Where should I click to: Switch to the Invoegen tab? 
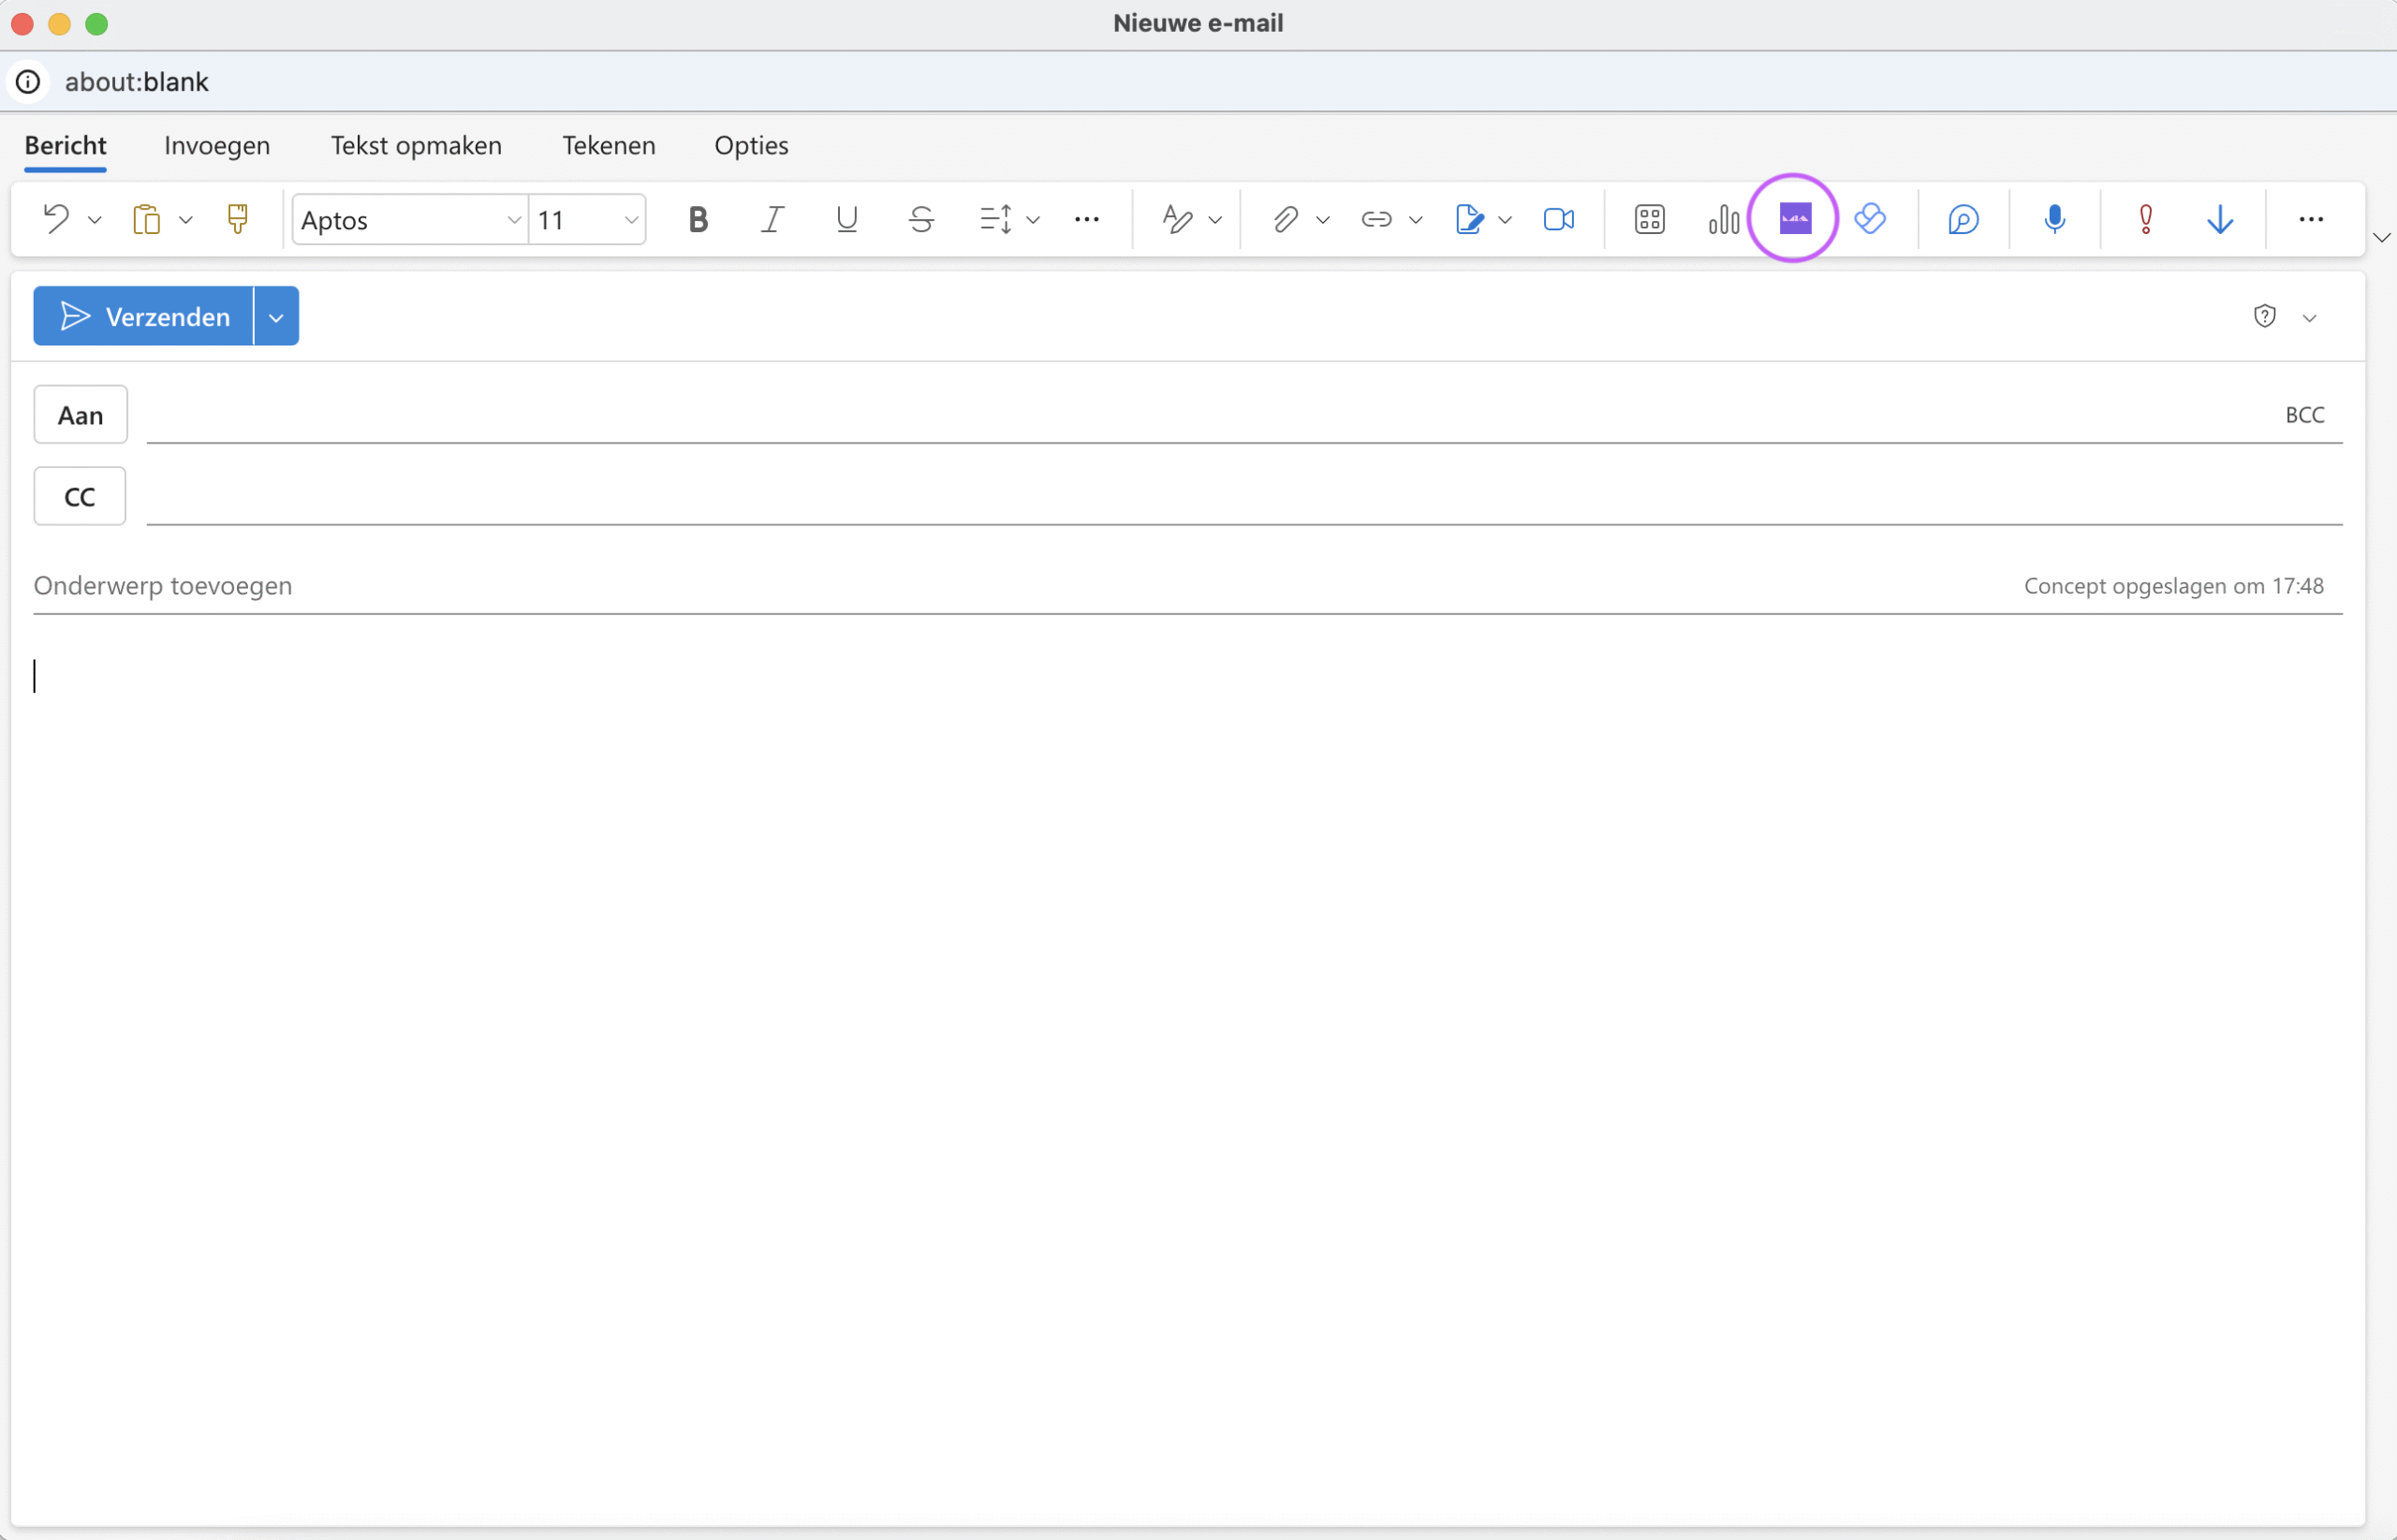point(217,146)
